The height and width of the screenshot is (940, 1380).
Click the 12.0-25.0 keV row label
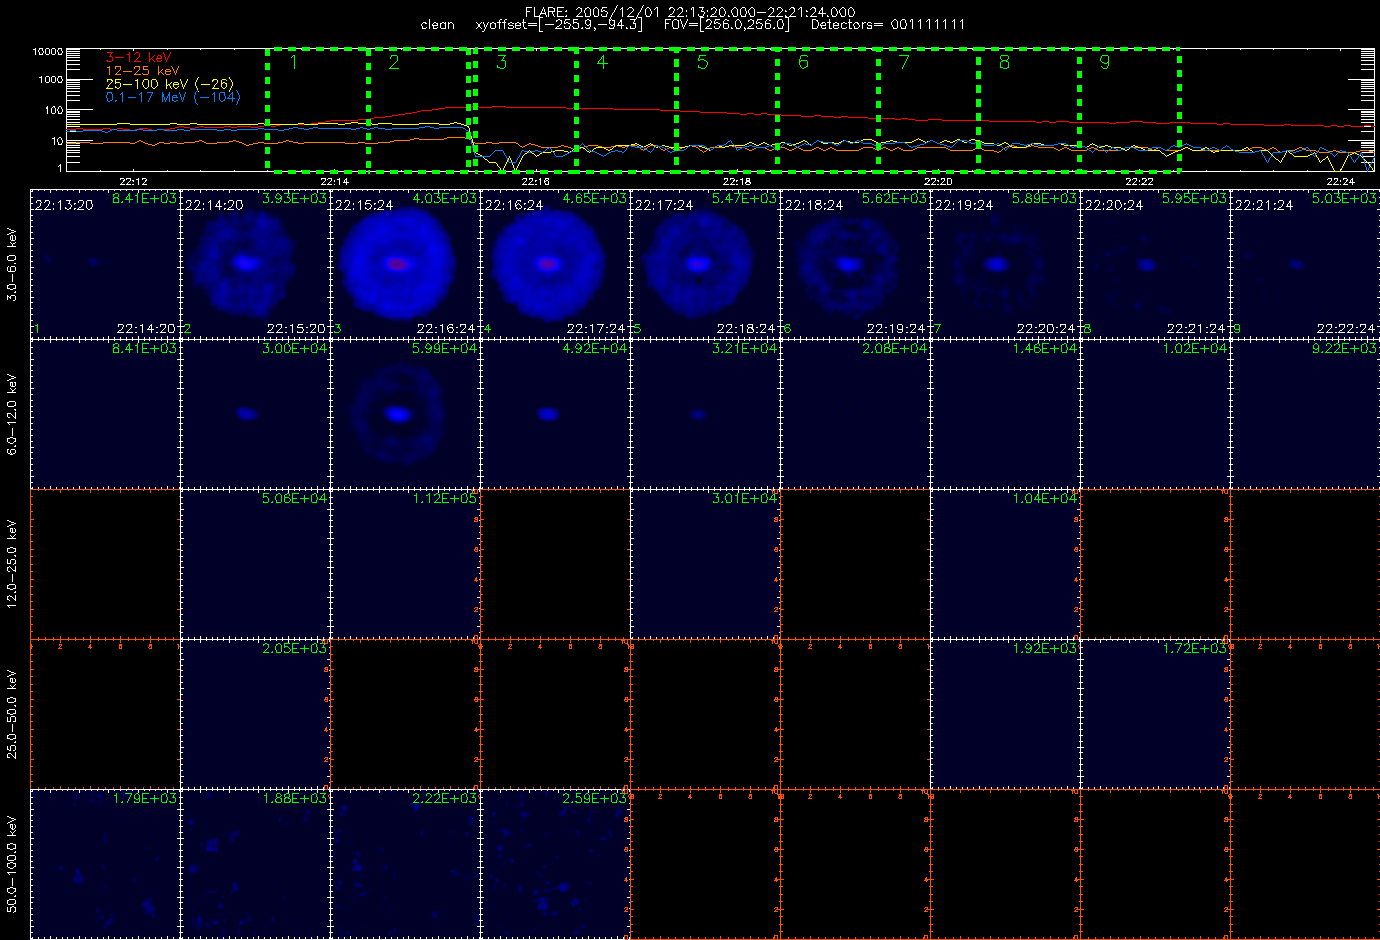pos(12,563)
